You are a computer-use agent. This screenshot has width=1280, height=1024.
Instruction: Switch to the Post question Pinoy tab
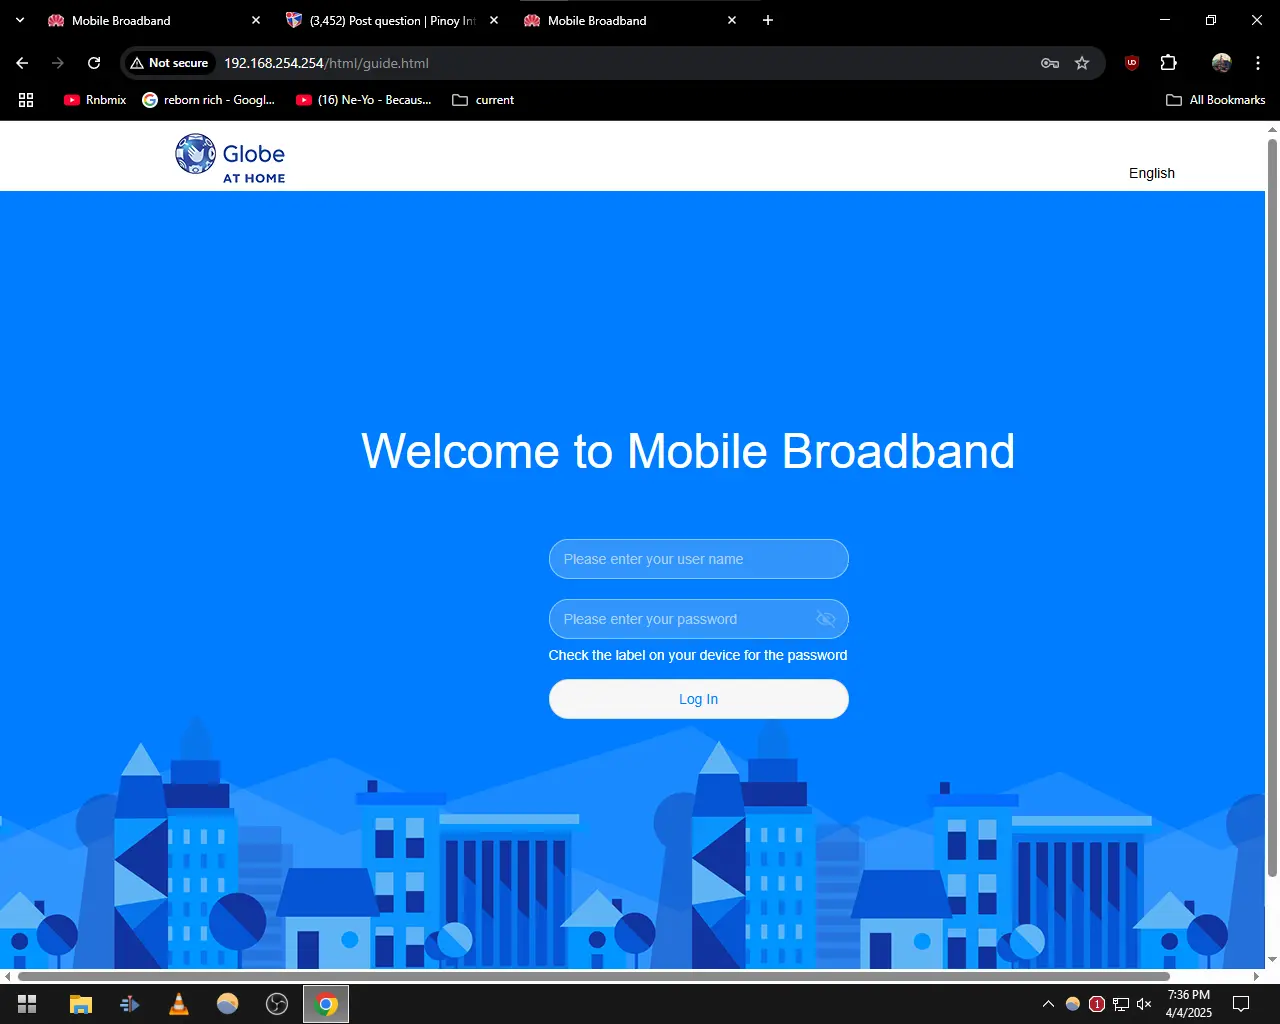coord(392,20)
